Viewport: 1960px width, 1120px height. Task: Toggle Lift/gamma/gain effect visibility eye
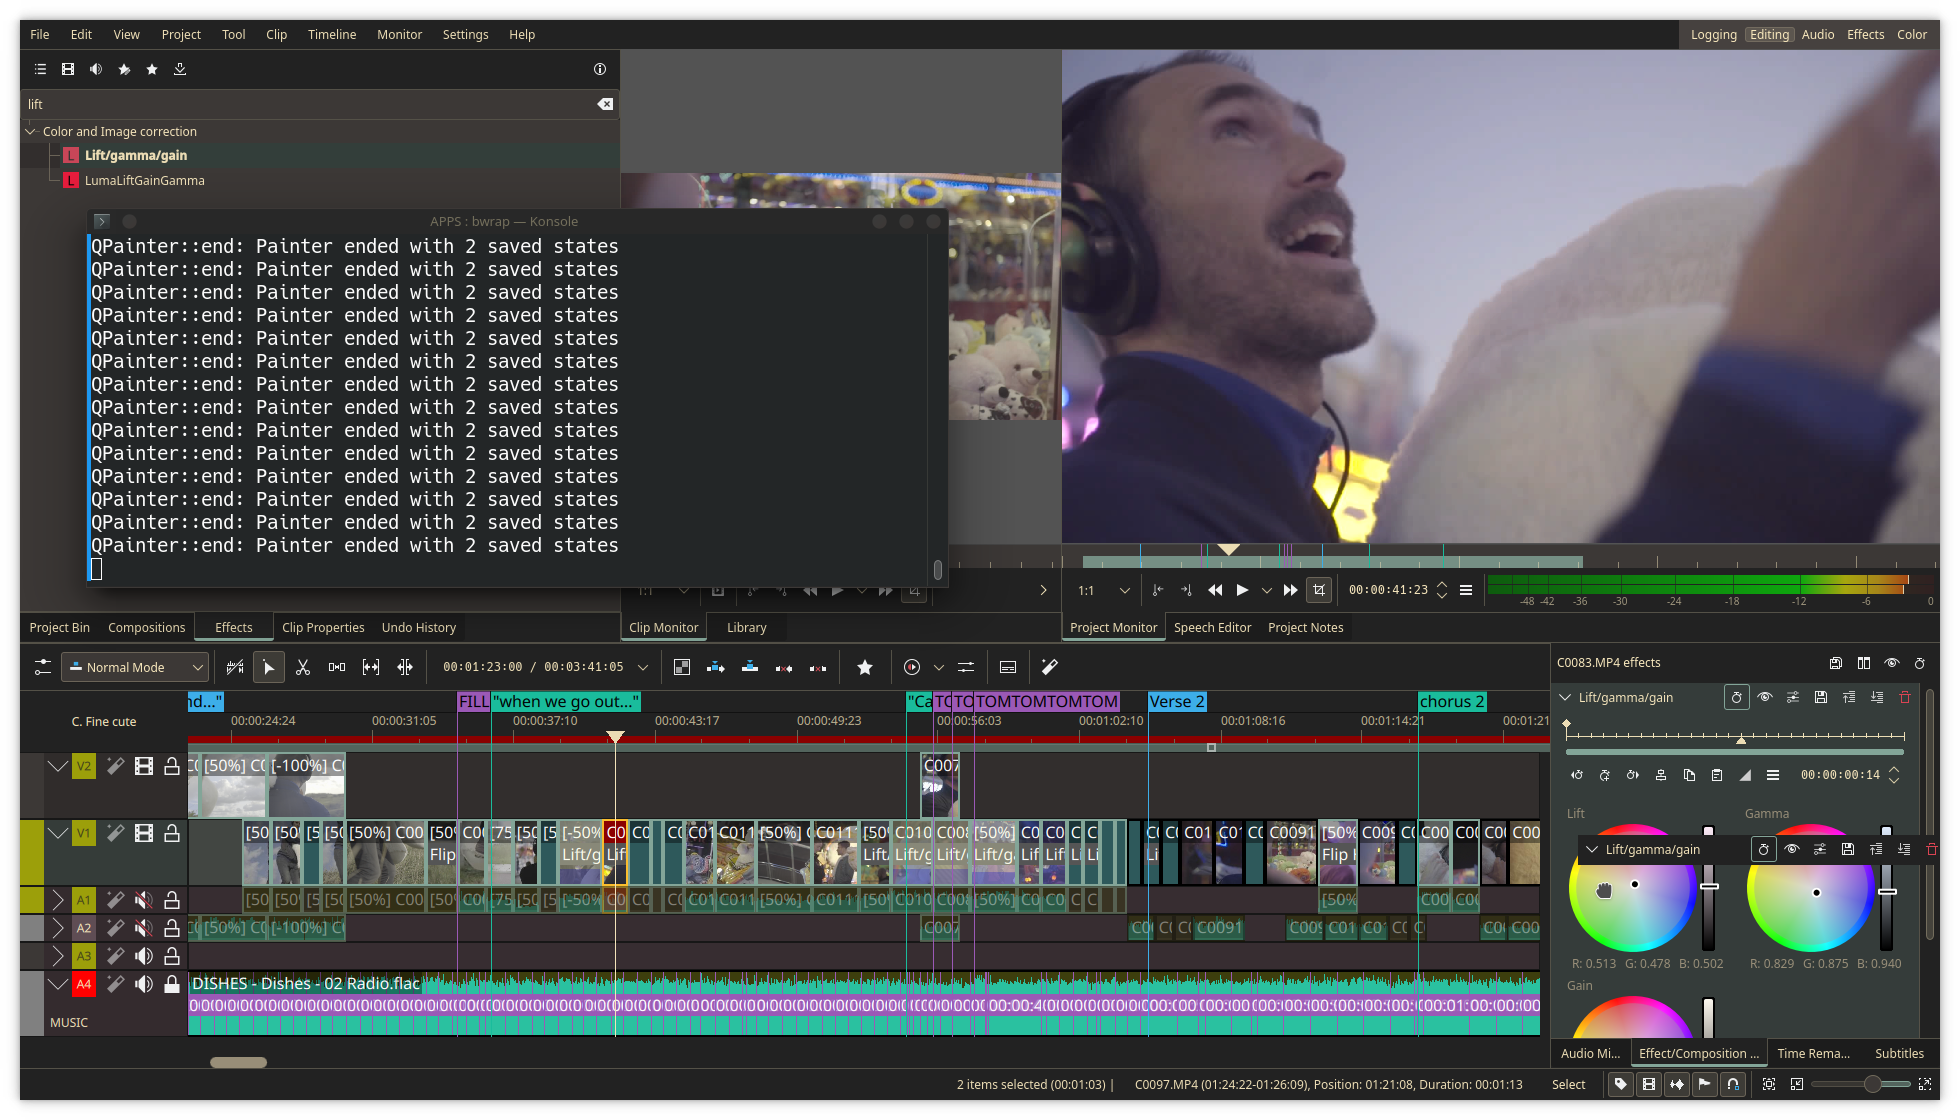tap(1765, 697)
